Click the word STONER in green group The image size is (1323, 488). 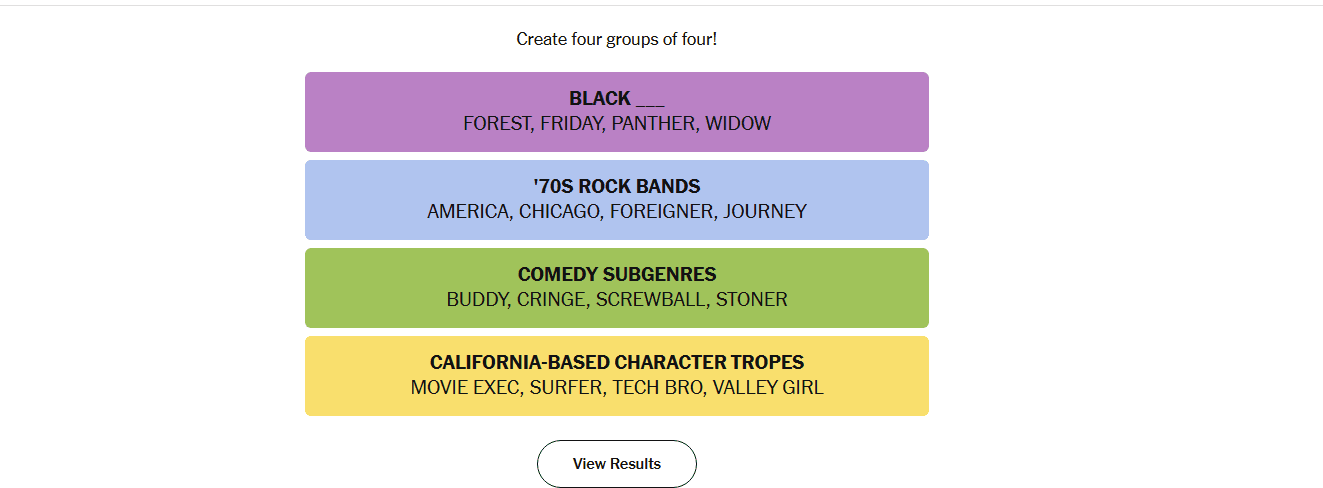point(751,300)
